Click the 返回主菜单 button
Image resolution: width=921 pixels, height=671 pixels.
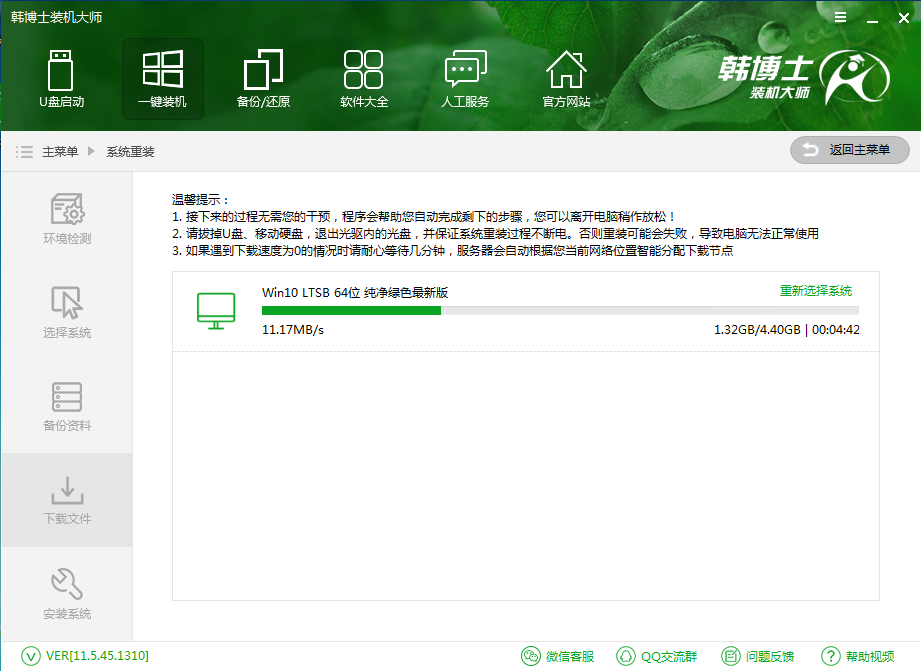[848, 150]
